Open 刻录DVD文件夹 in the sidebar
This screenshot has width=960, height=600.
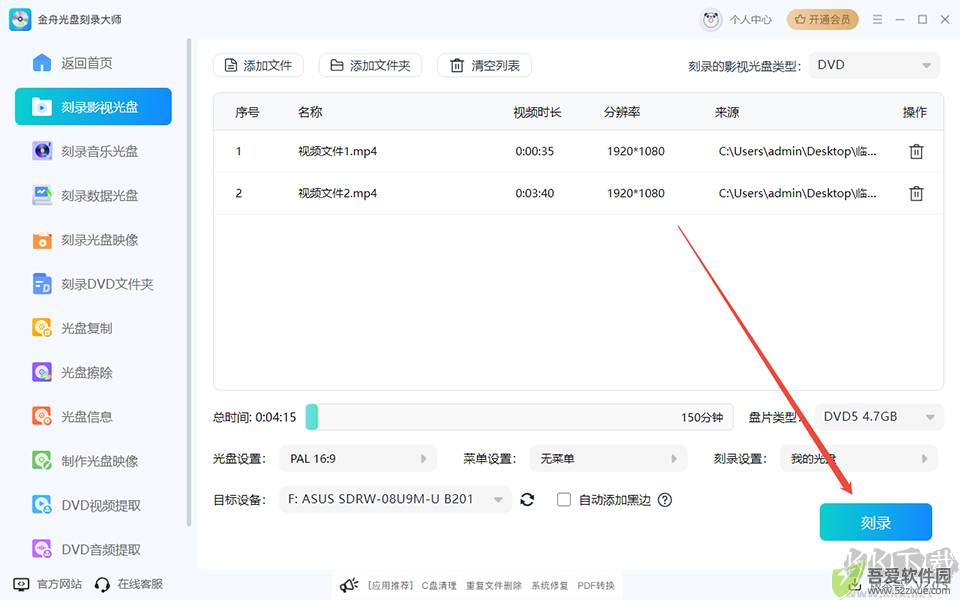tap(93, 283)
